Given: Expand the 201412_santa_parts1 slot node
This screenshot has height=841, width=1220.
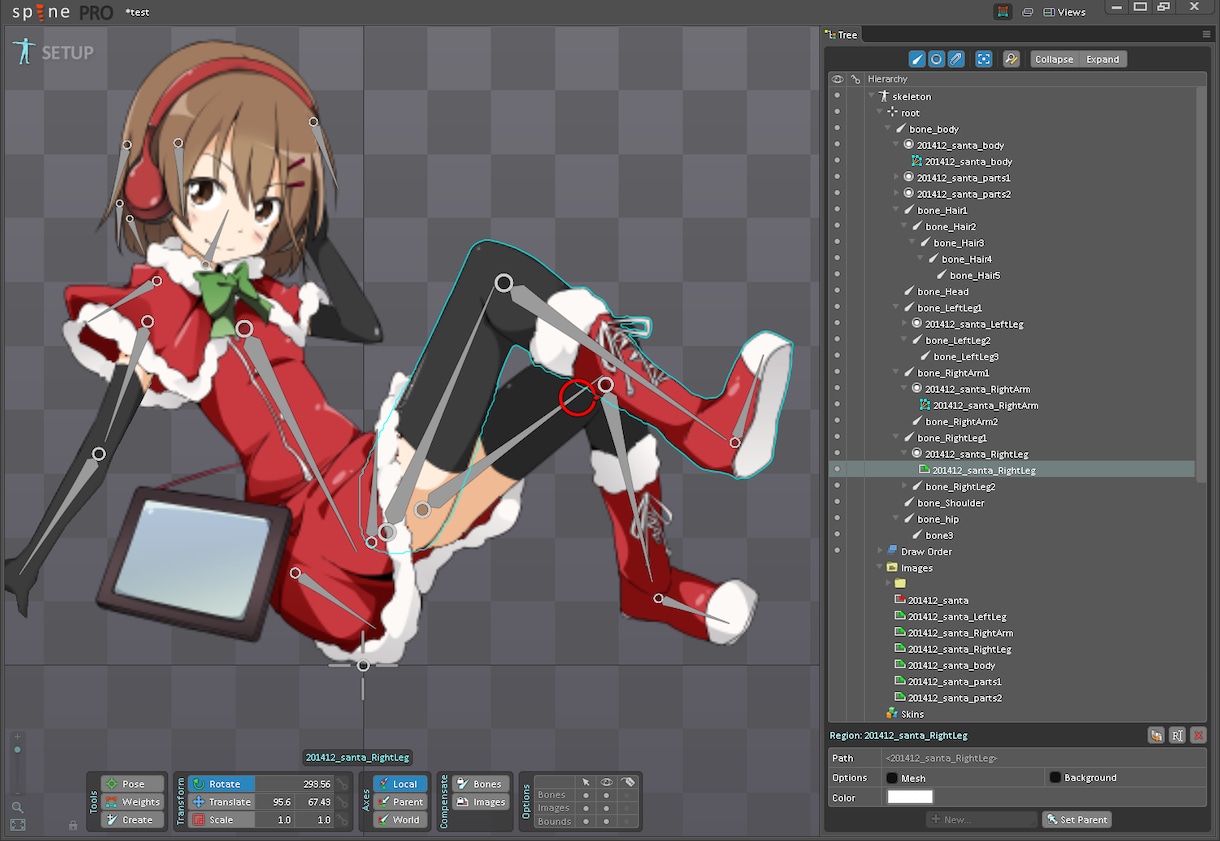Looking at the screenshot, I should point(896,178).
